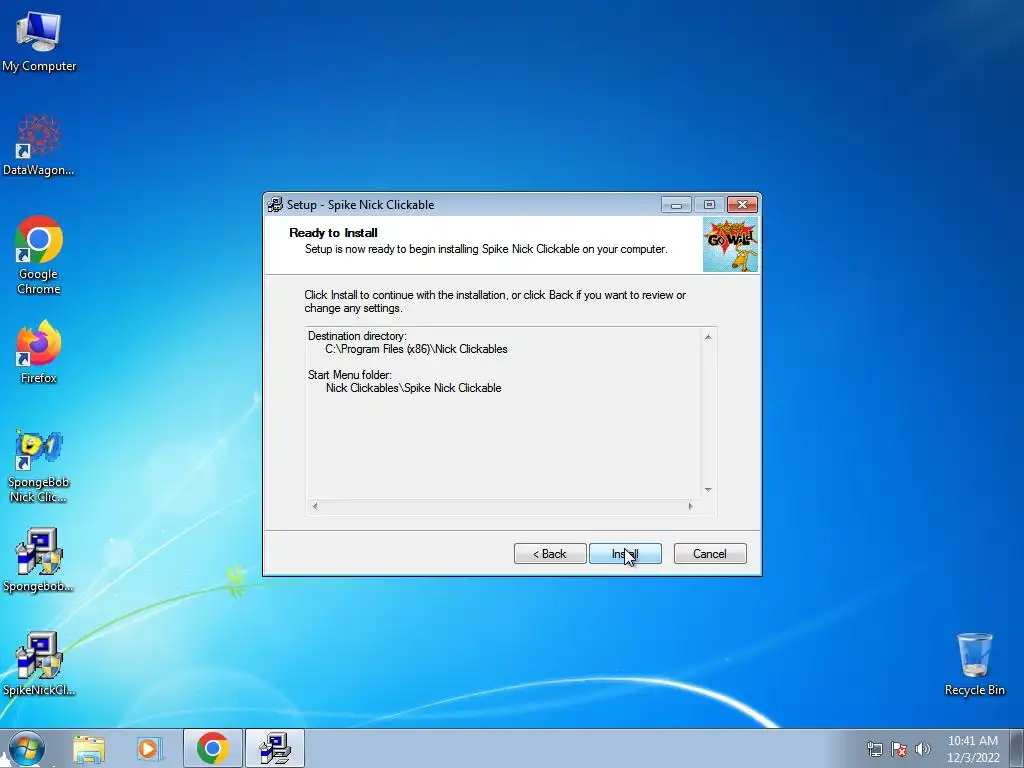
Task: Launch Google Chrome from desktop
Action: [39, 255]
